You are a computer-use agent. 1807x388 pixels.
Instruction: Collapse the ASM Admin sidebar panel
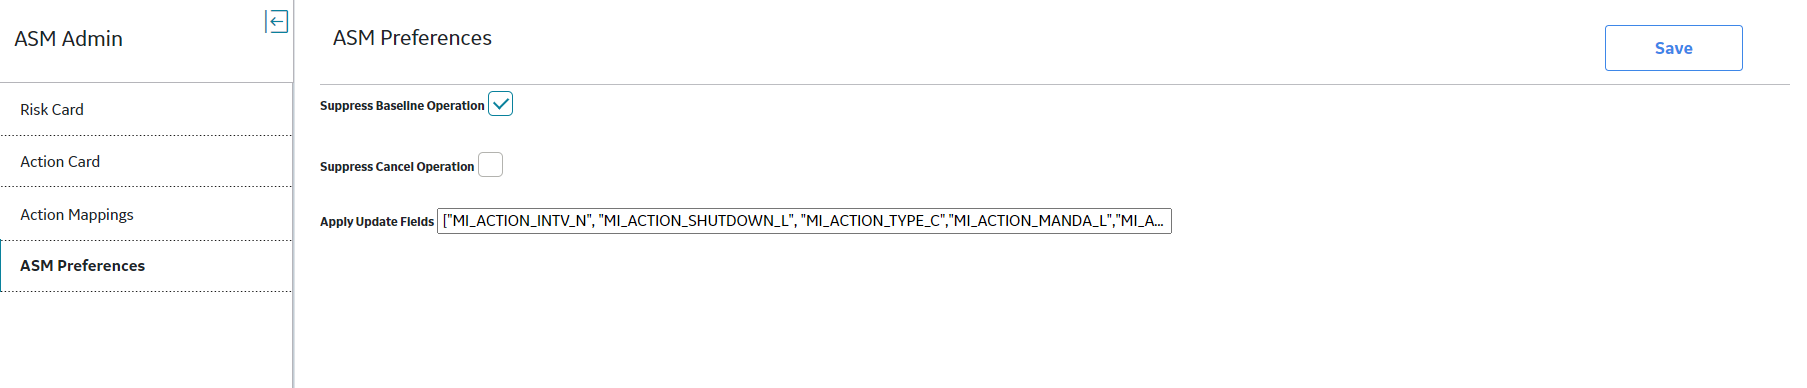(x=277, y=21)
